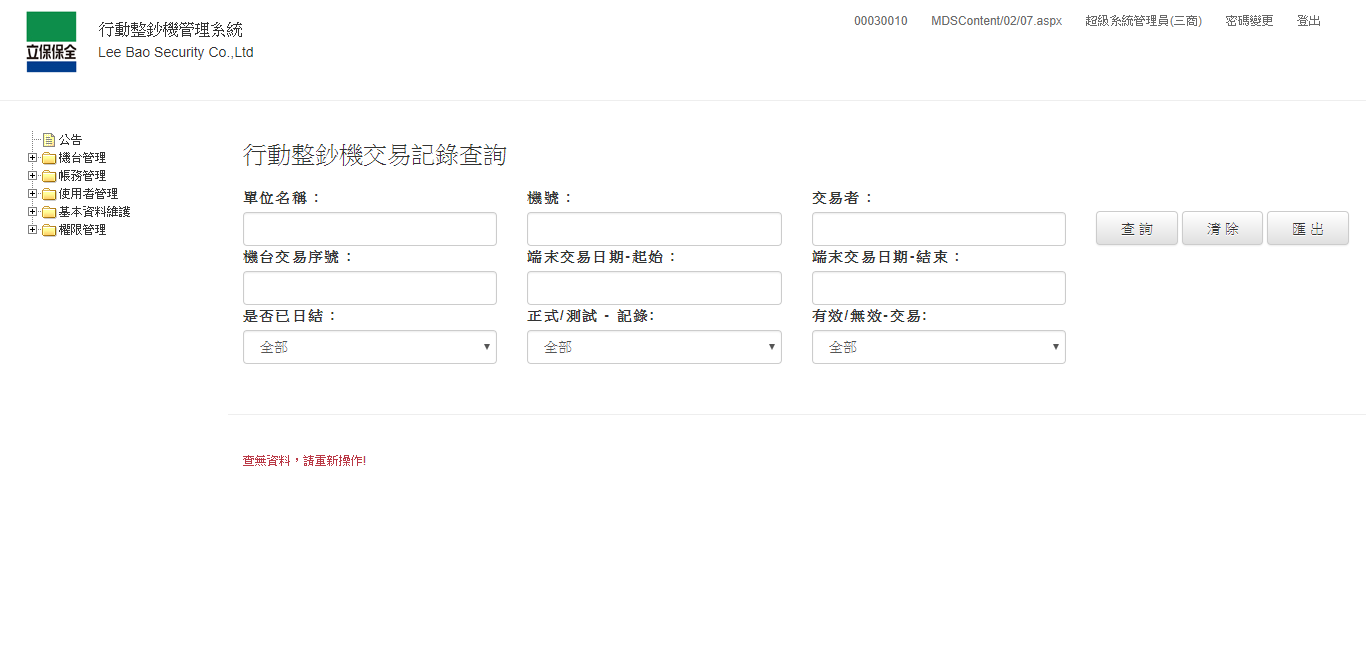Image resolution: width=1366 pixels, height=648 pixels.
Task: Expand the 帳務管理 node using its plus box
Action: coord(33,176)
